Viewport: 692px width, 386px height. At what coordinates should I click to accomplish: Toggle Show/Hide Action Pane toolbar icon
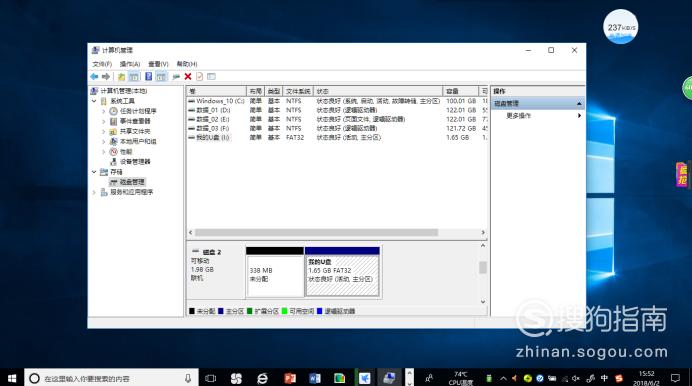coord(162,77)
